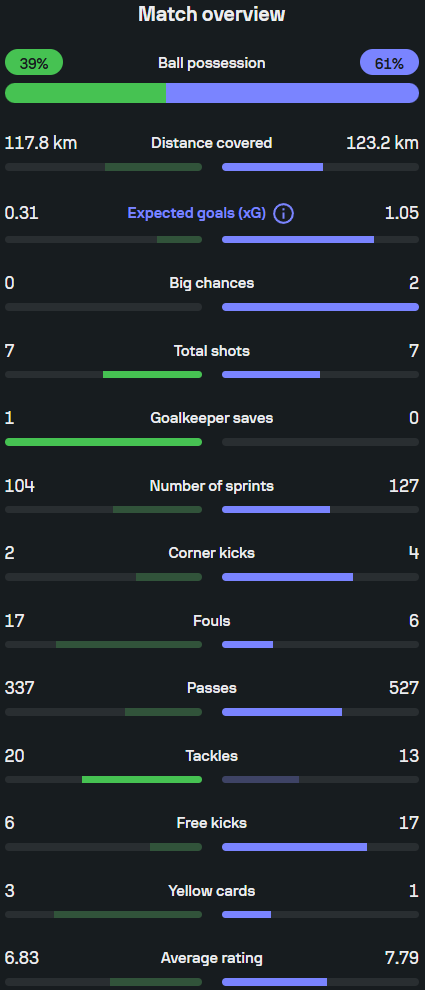This screenshot has width=425, height=990.
Task: Click the Expected goals (xG) link
Action: [197, 213]
